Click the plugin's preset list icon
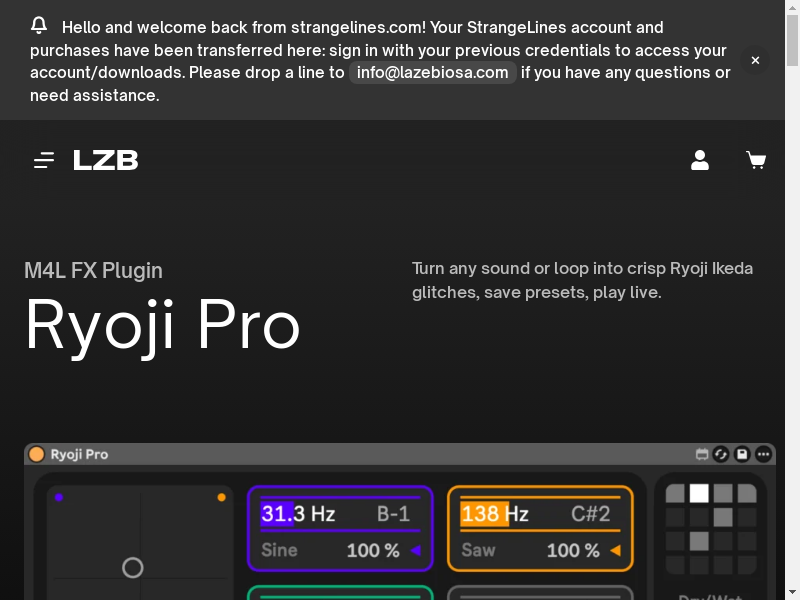The width and height of the screenshot is (800, 600). (702, 454)
